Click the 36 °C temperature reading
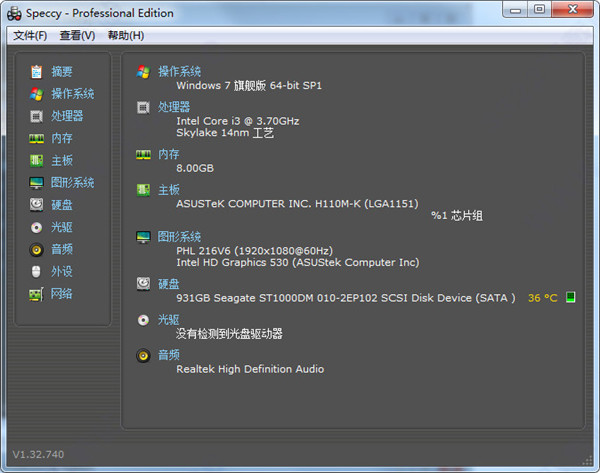 click(x=543, y=298)
